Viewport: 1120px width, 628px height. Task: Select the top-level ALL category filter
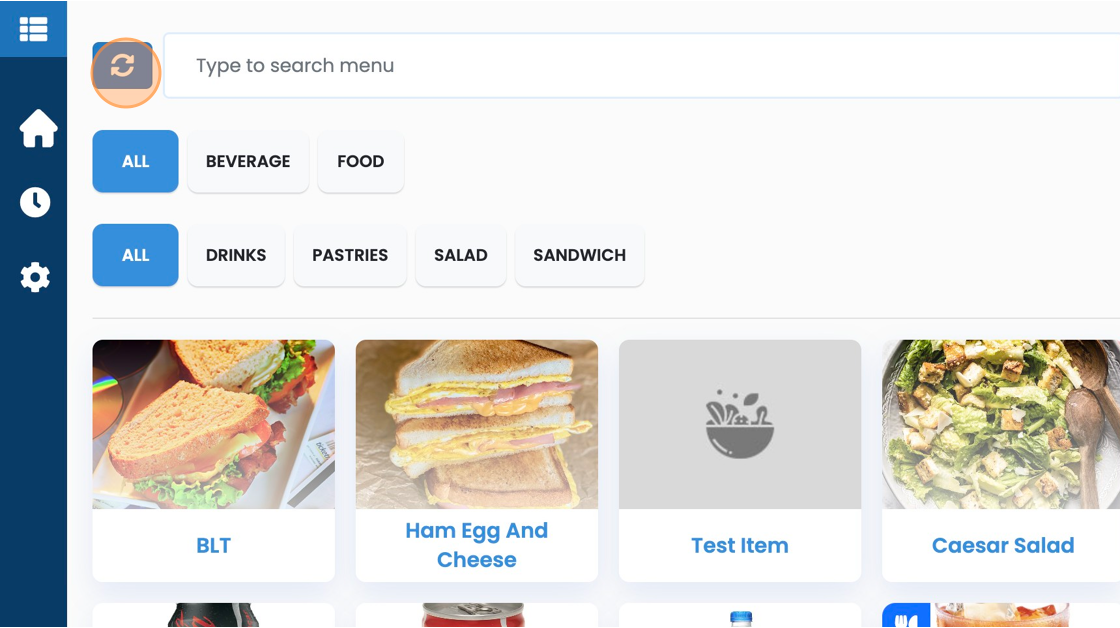(x=136, y=161)
